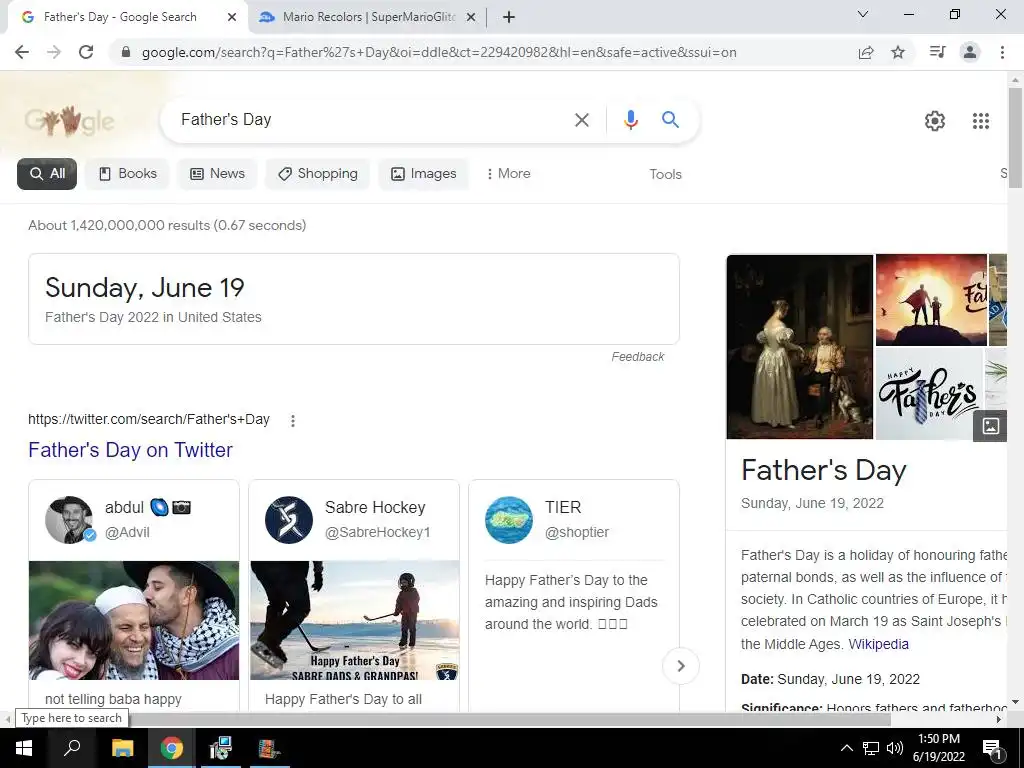
Task: Open the Chrome three-dot menu
Action: [1002, 52]
